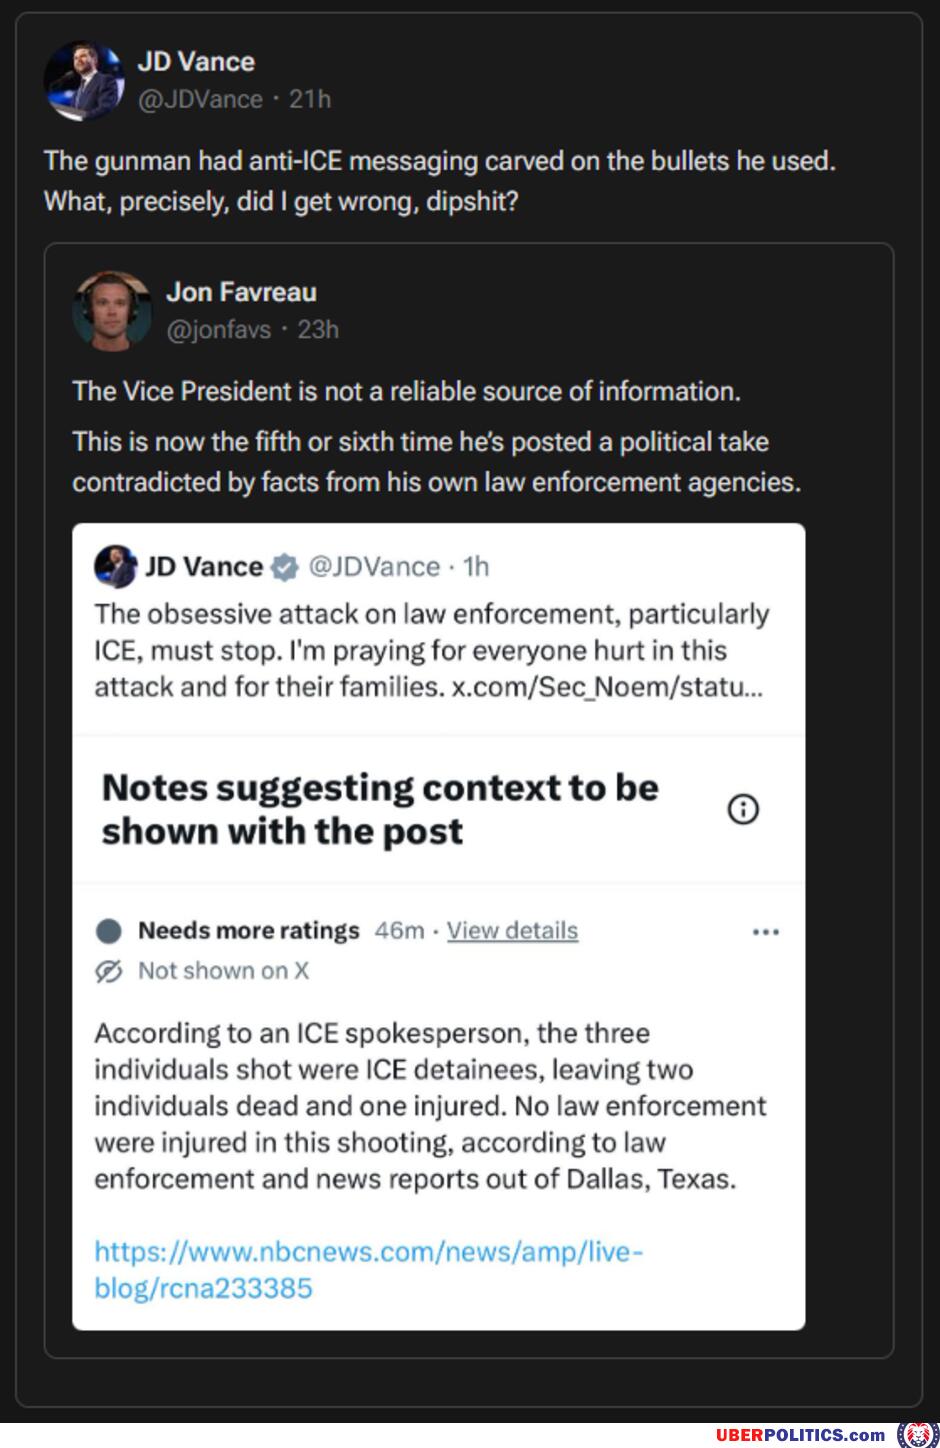
Task: Click the blue verified badge beside JD Vance
Action: (x=285, y=567)
